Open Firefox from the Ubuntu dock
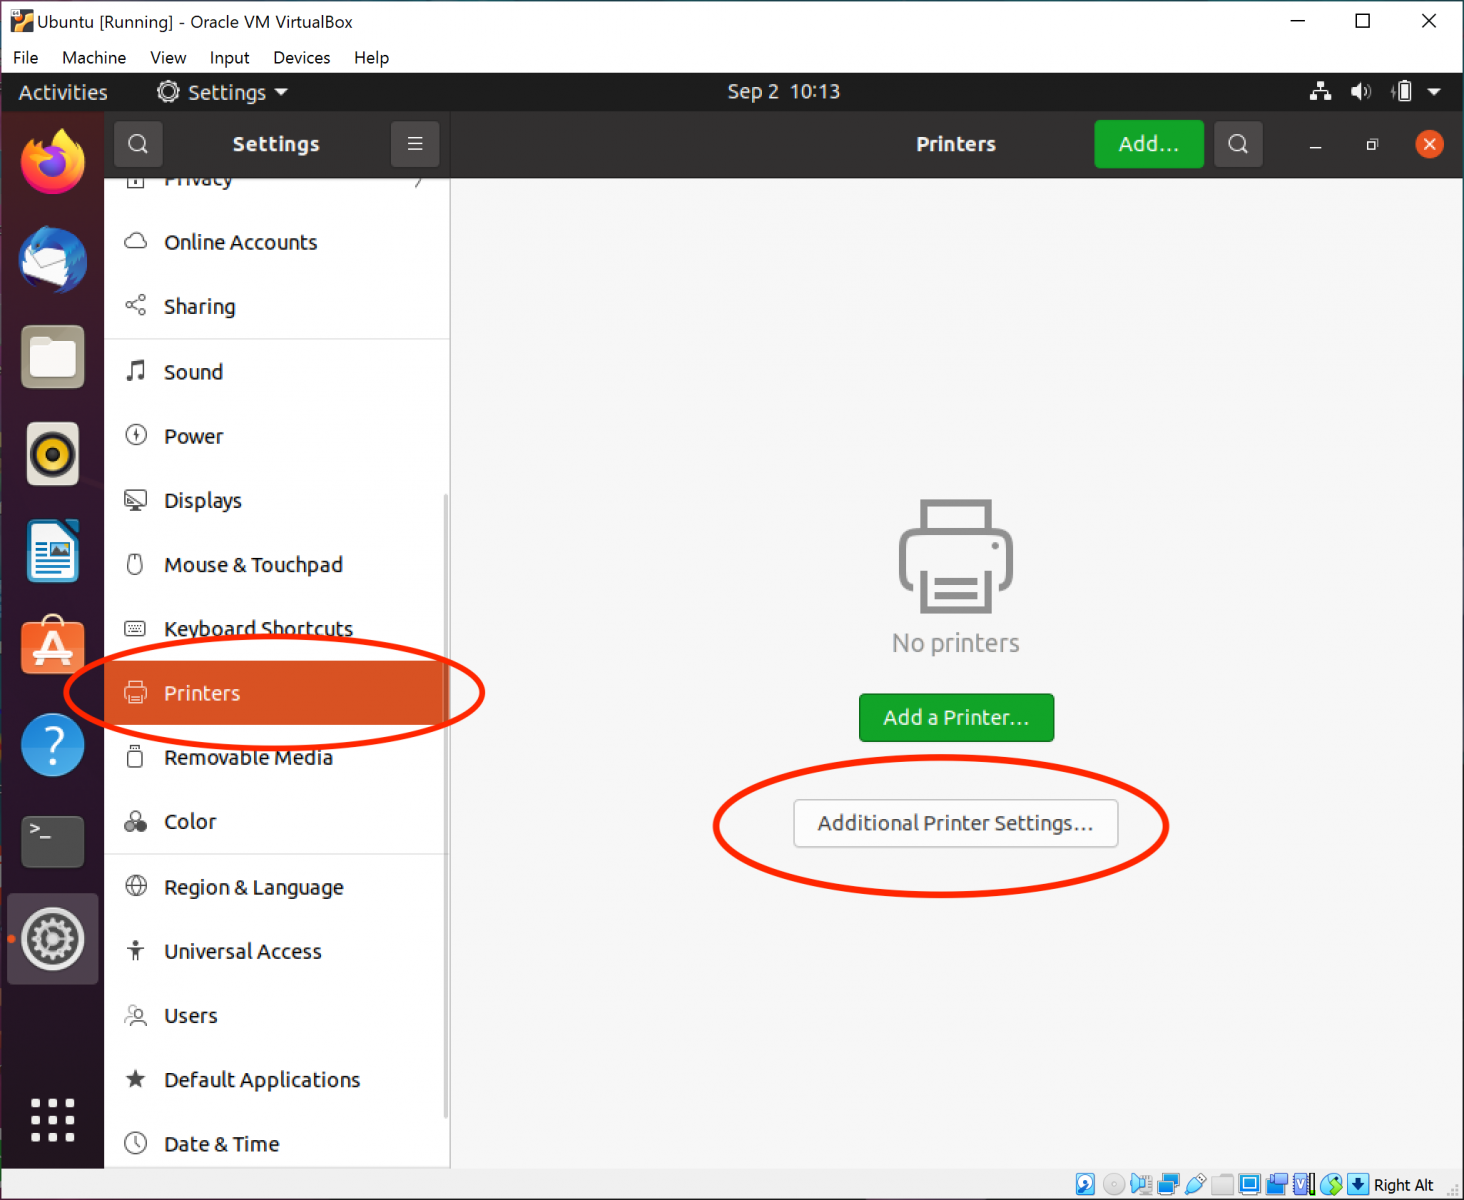The image size is (1464, 1200). pyautogui.click(x=53, y=162)
